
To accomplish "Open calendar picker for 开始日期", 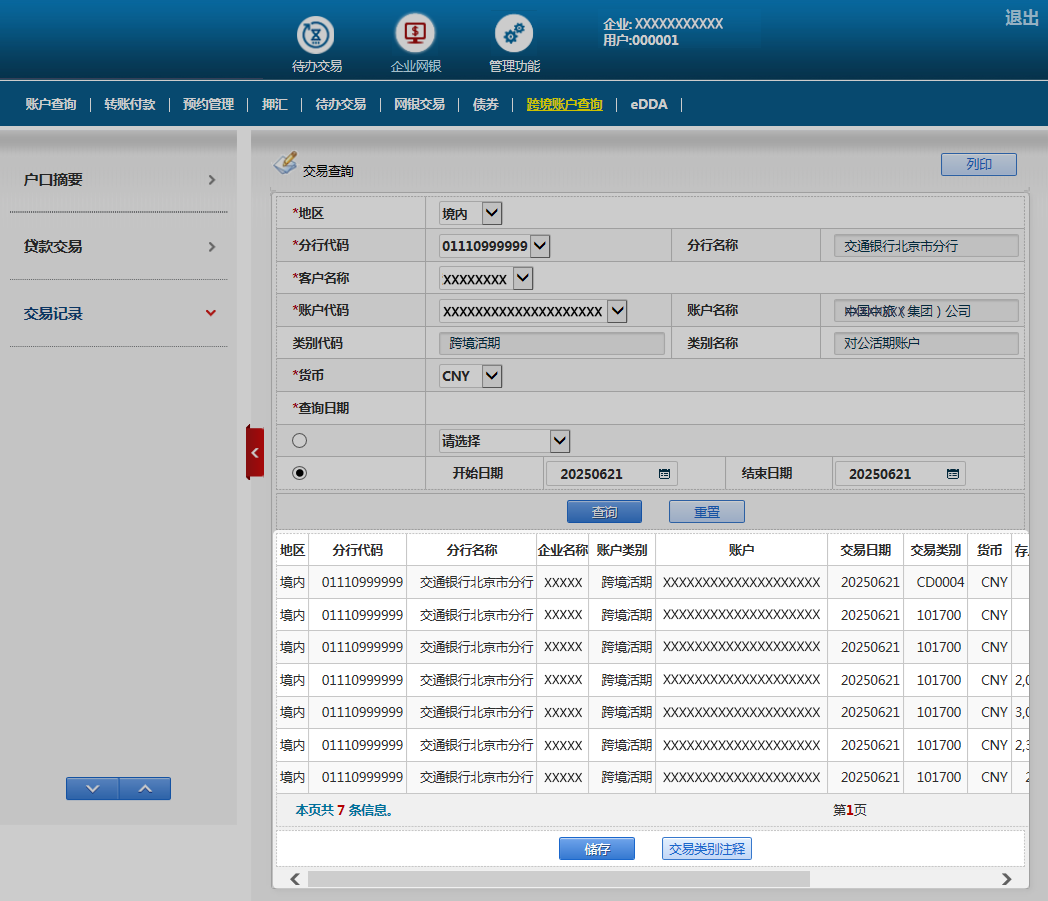I will coord(664,474).
